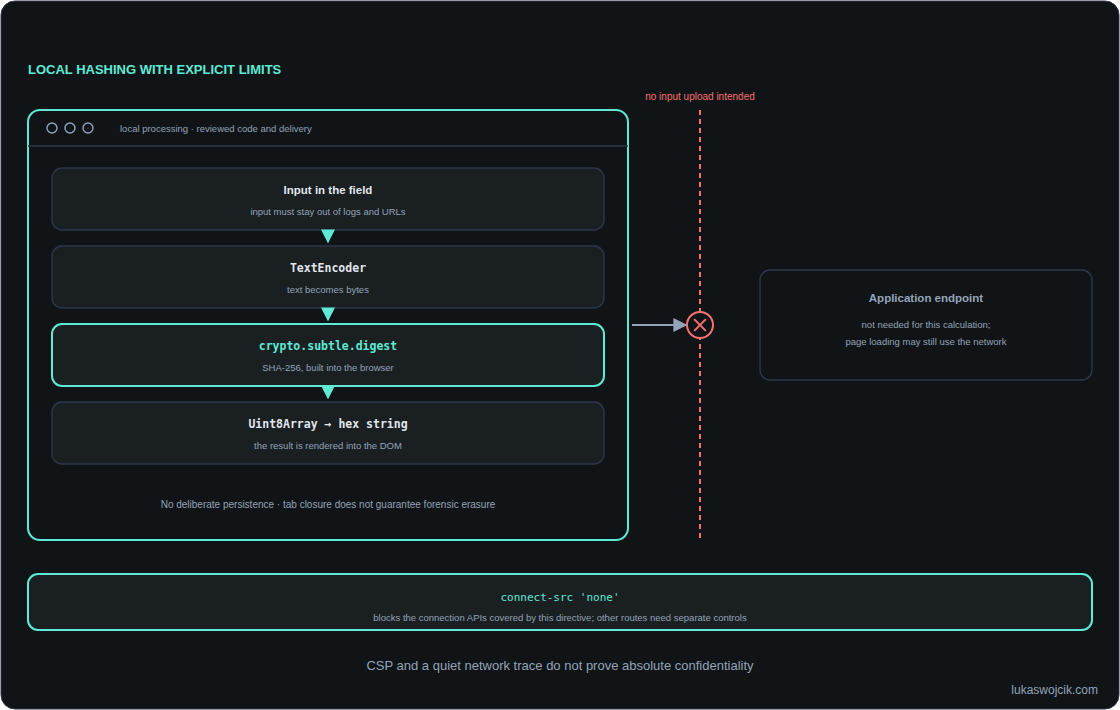Click 'page loading may still use the network'
The width and height of the screenshot is (1120, 710).
click(x=926, y=342)
